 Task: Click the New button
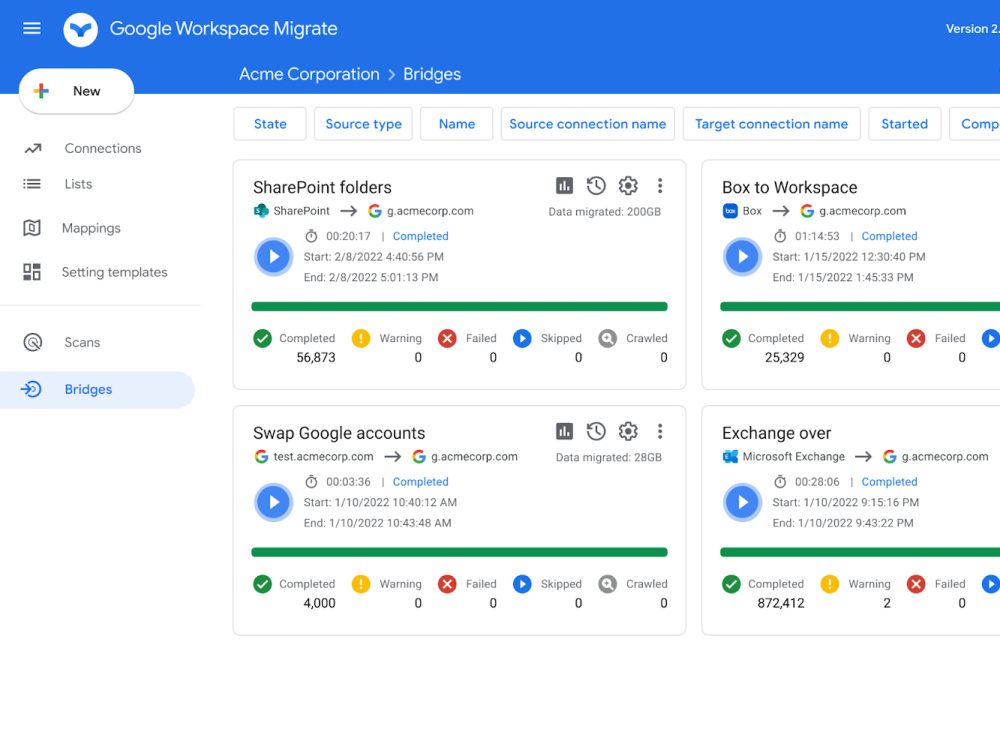(x=77, y=91)
